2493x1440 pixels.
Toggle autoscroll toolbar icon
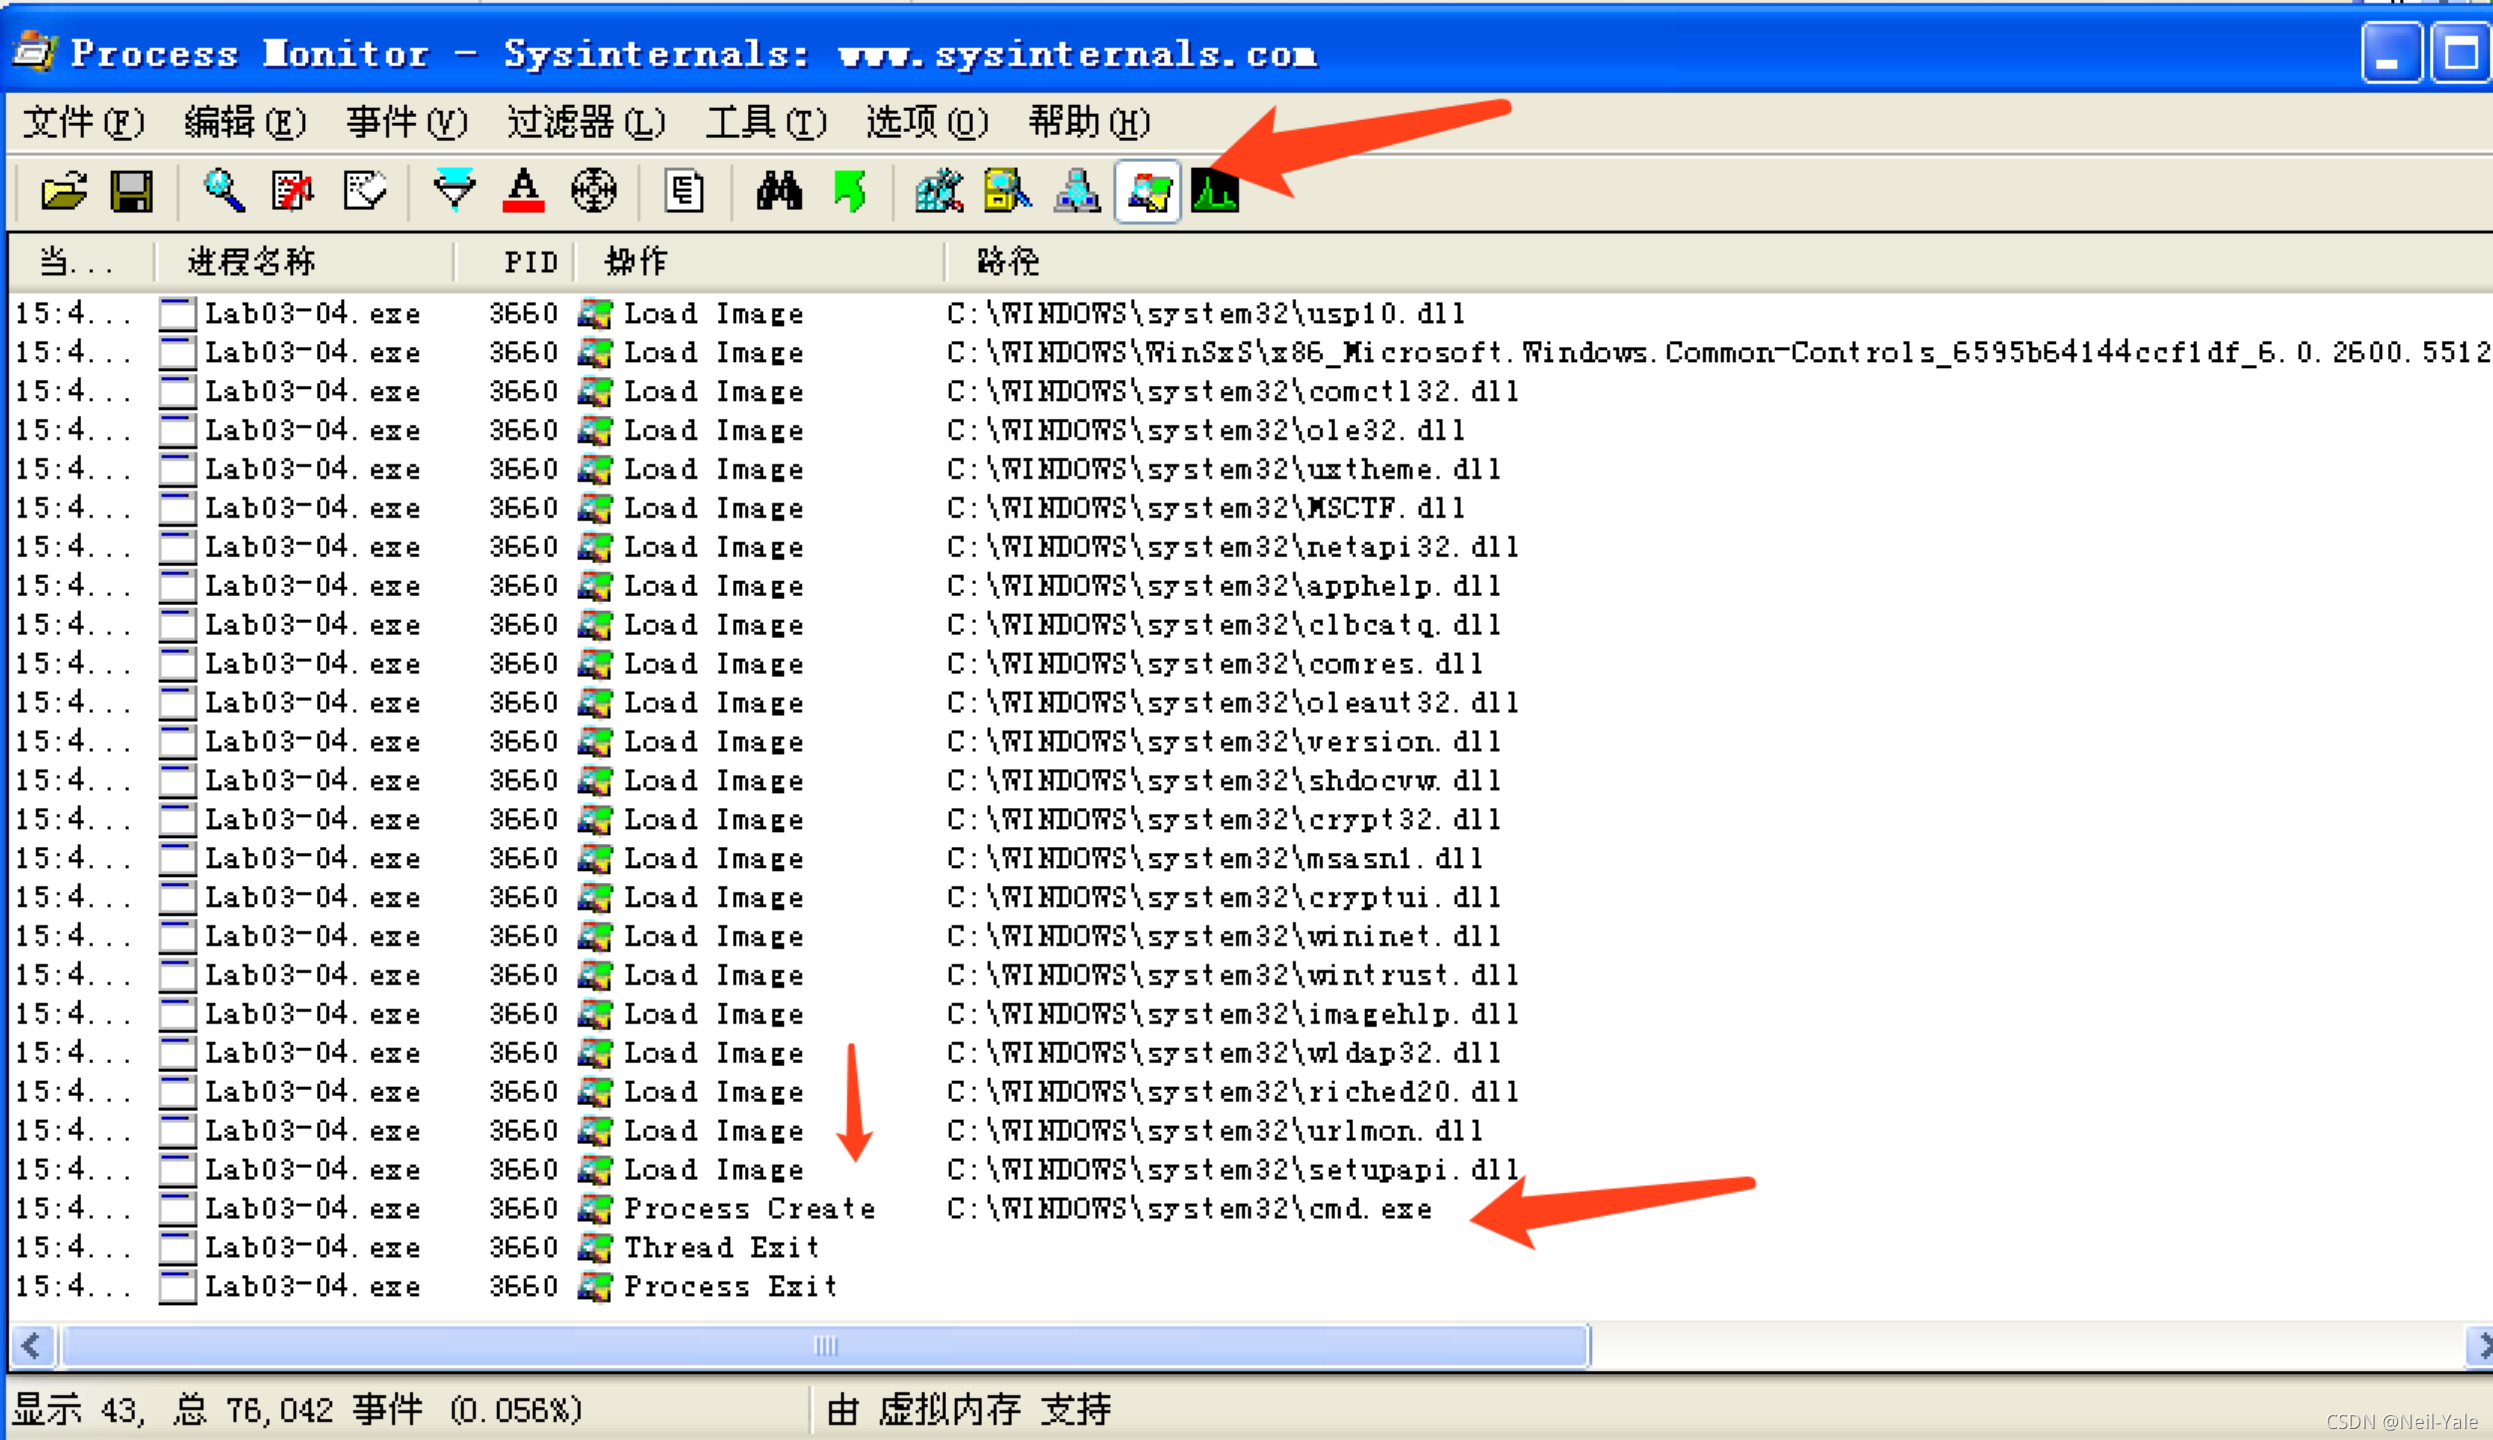point(293,190)
